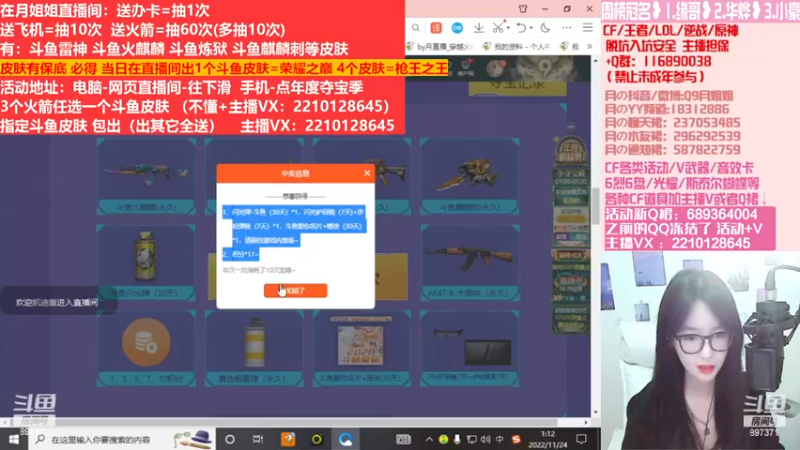This screenshot has height=450, width=800.
Task: Click the scroll-down arrow of page scrollbar
Action: pos(595,412)
